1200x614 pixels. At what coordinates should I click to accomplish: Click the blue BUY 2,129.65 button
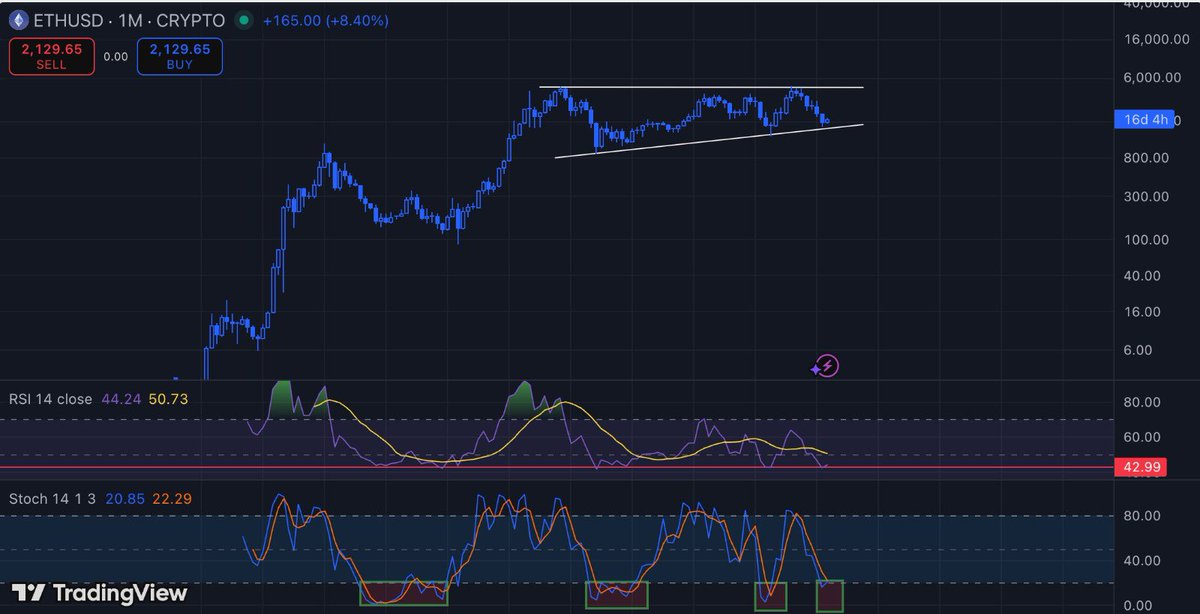180,56
